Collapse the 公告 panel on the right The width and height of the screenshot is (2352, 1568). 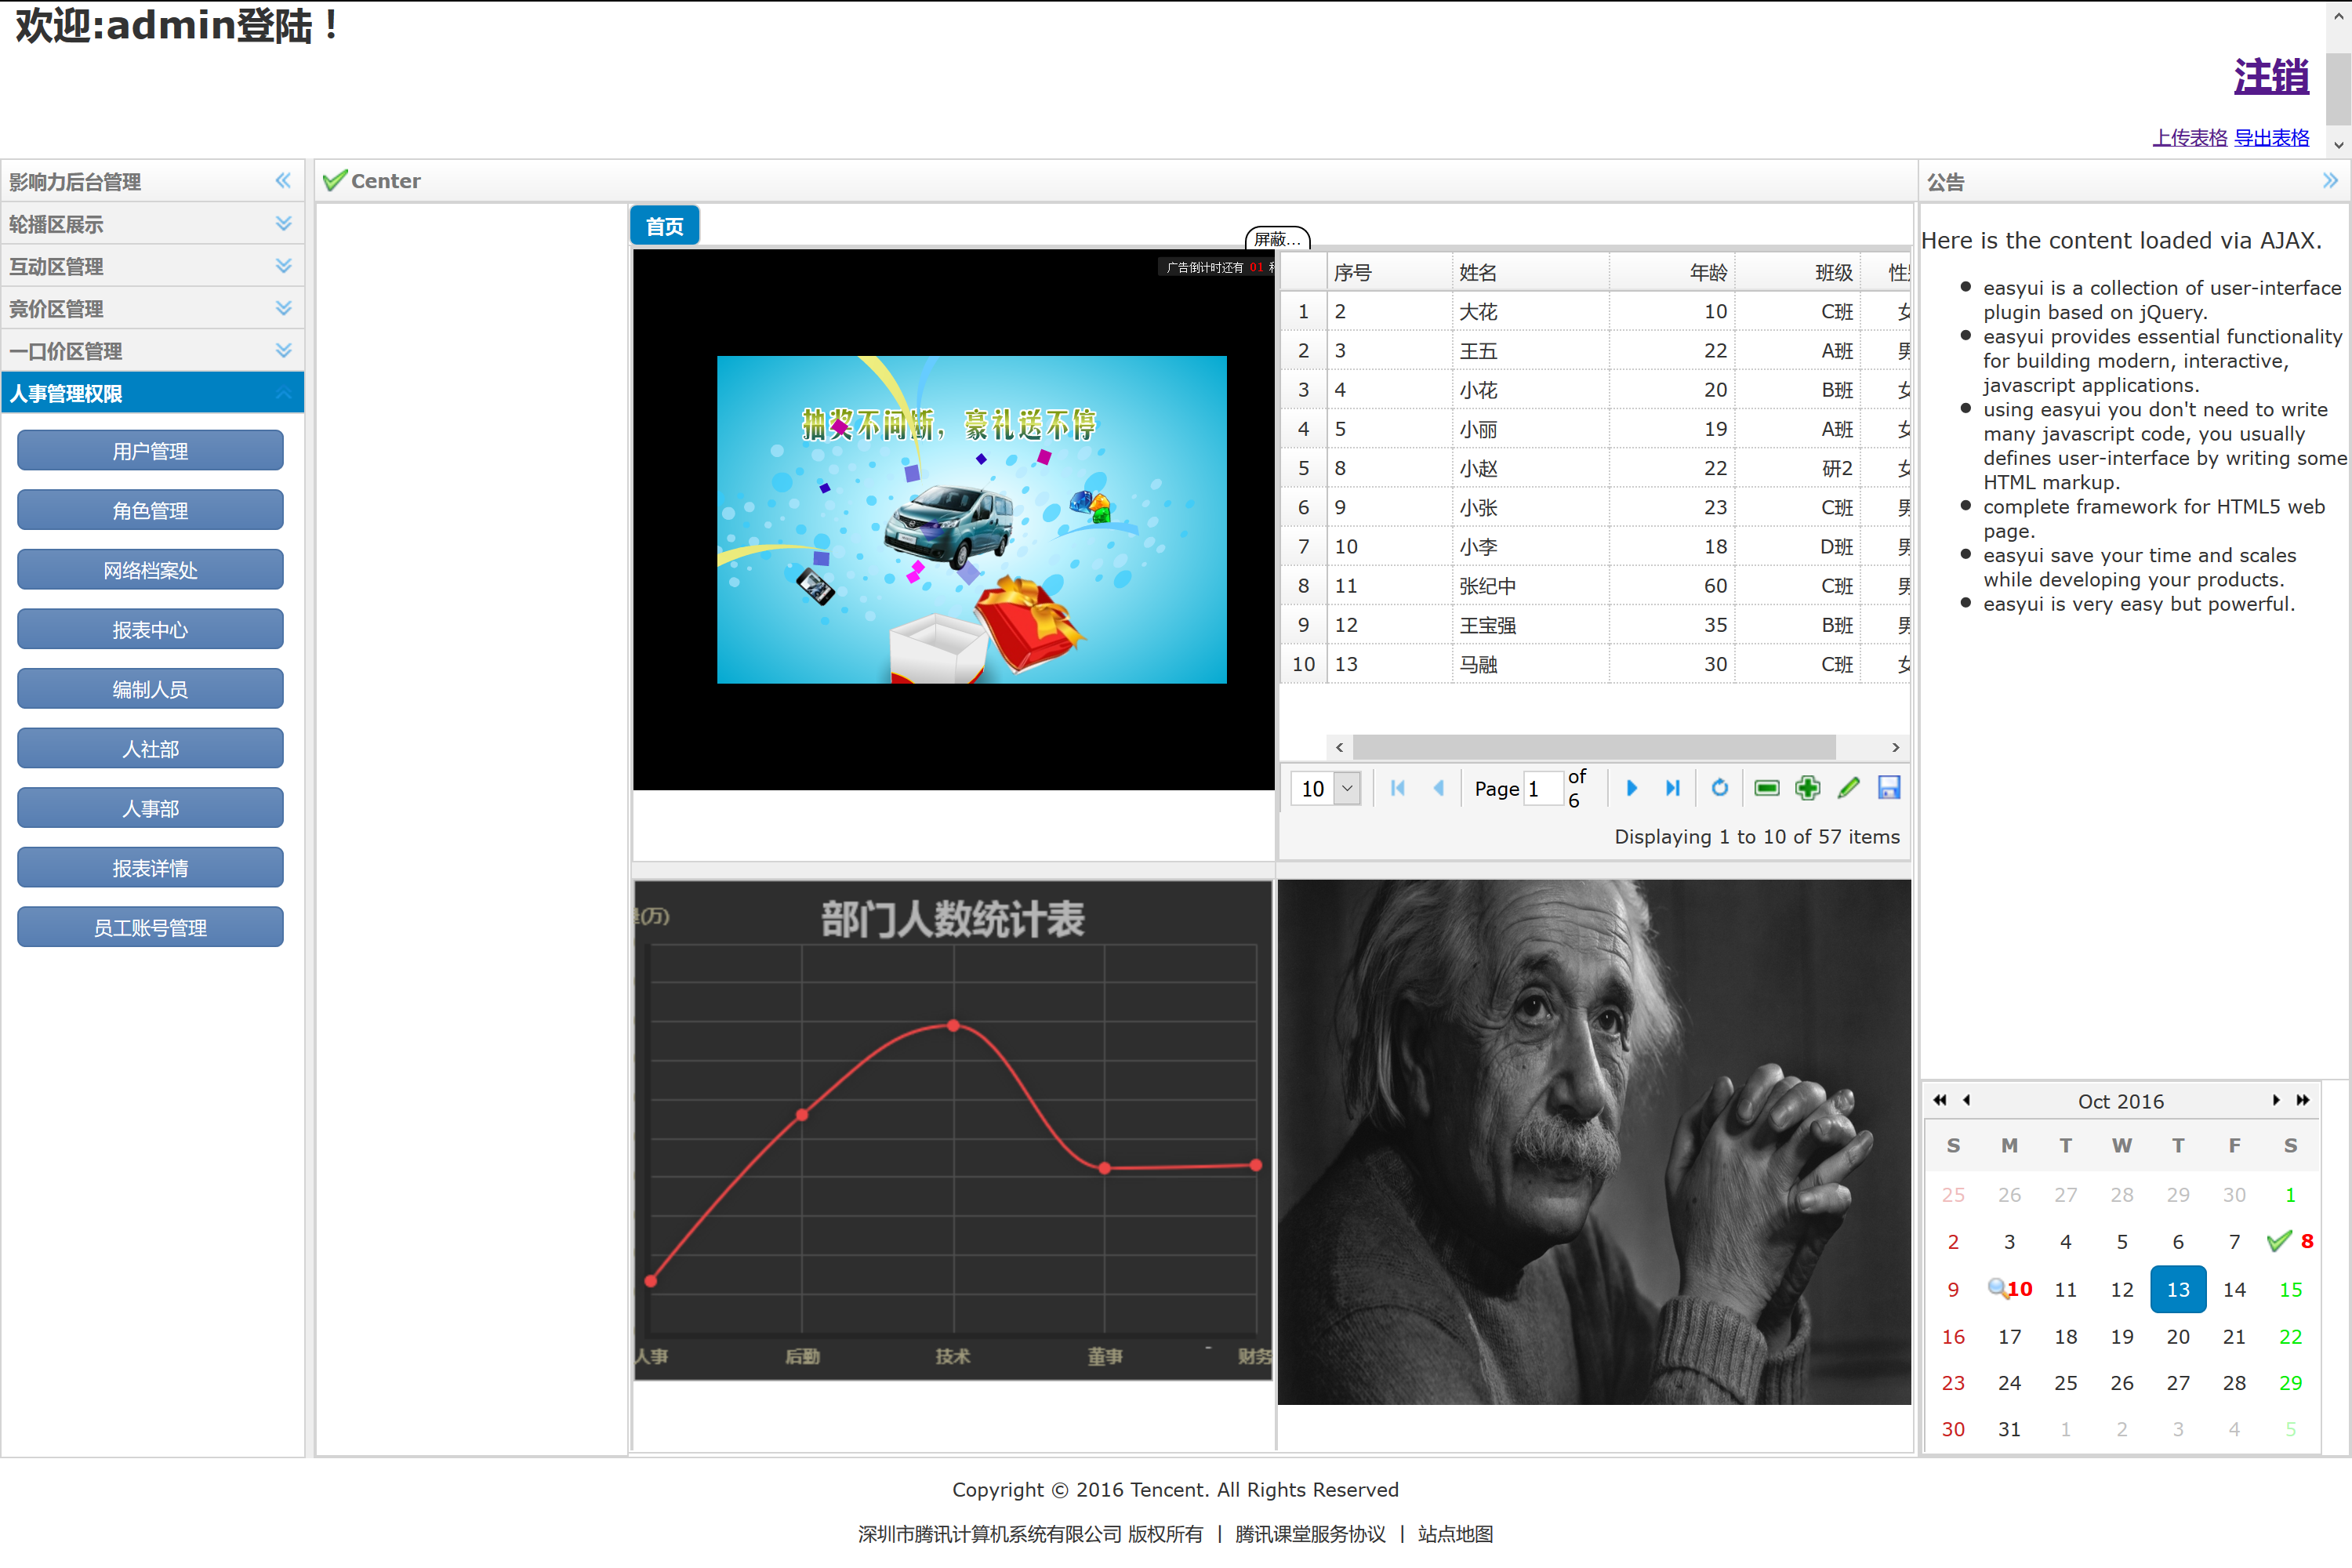(x=2330, y=181)
